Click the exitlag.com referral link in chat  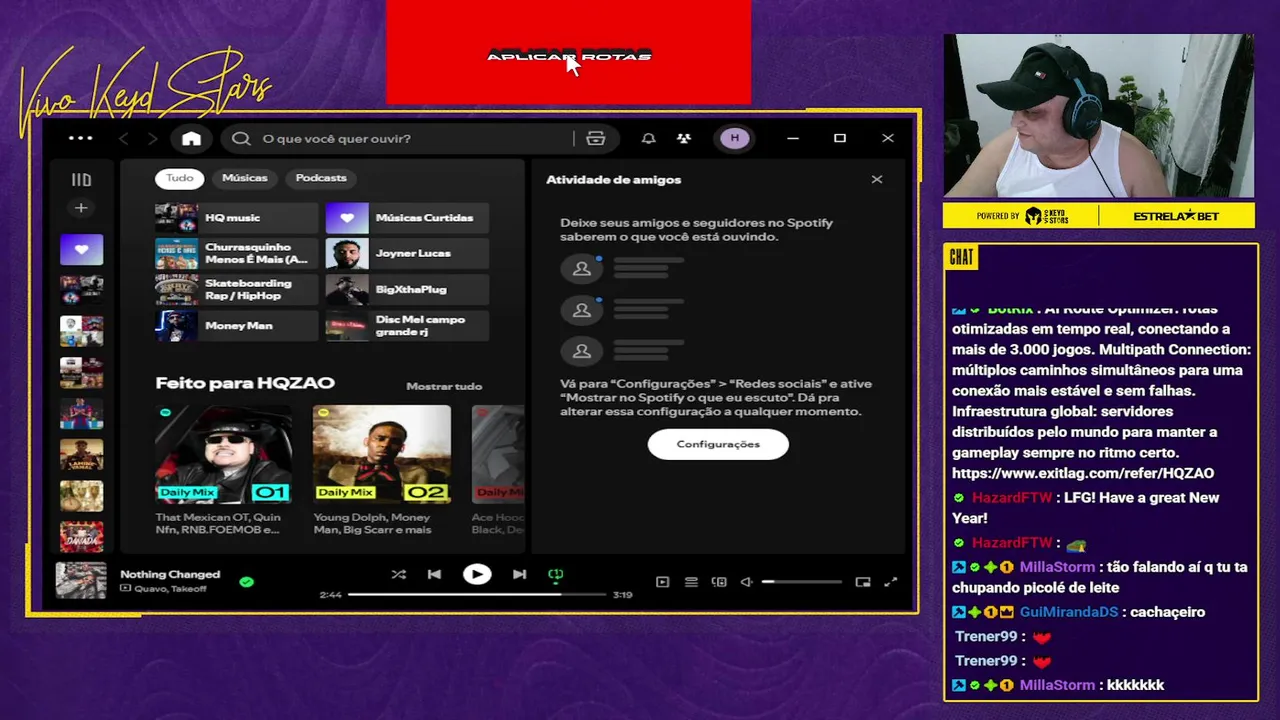pos(1083,474)
